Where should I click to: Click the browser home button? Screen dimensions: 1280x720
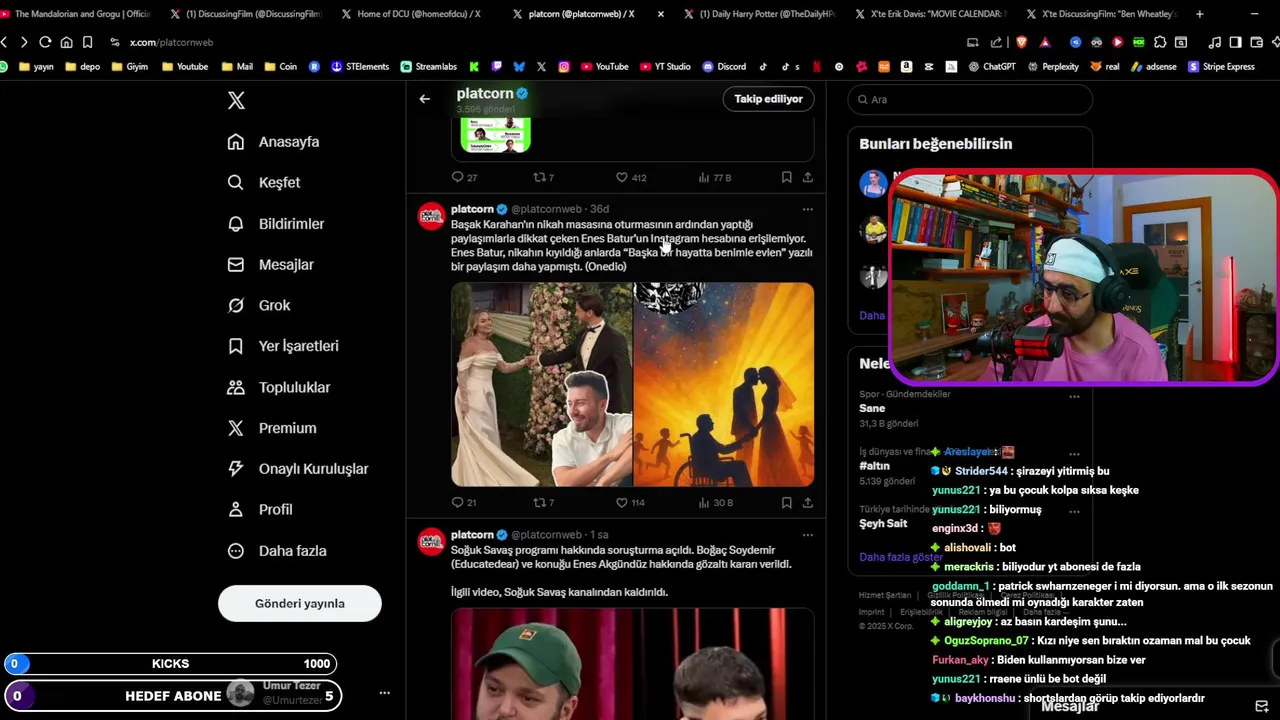tap(66, 42)
